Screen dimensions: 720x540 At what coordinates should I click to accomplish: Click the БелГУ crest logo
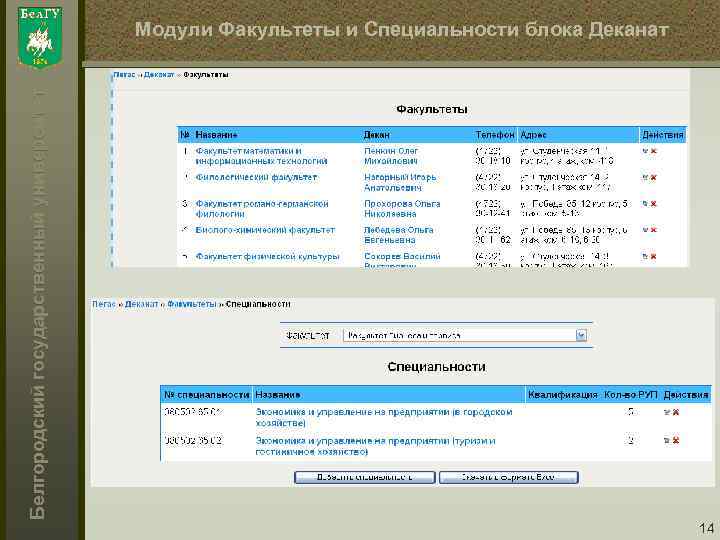(x=40, y=37)
